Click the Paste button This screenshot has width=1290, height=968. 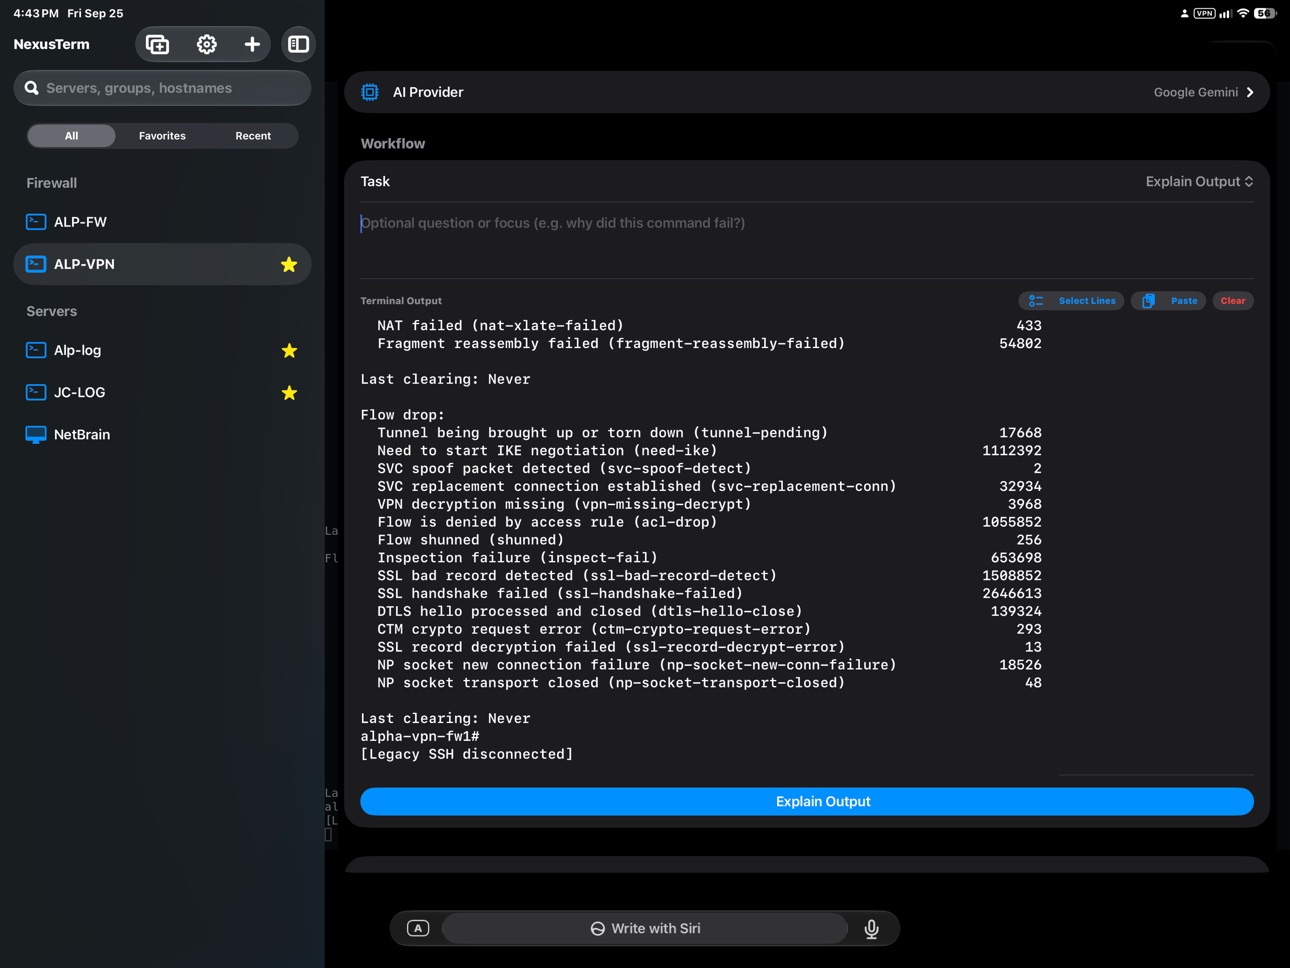pyautogui.click(x=1169, y=301)
